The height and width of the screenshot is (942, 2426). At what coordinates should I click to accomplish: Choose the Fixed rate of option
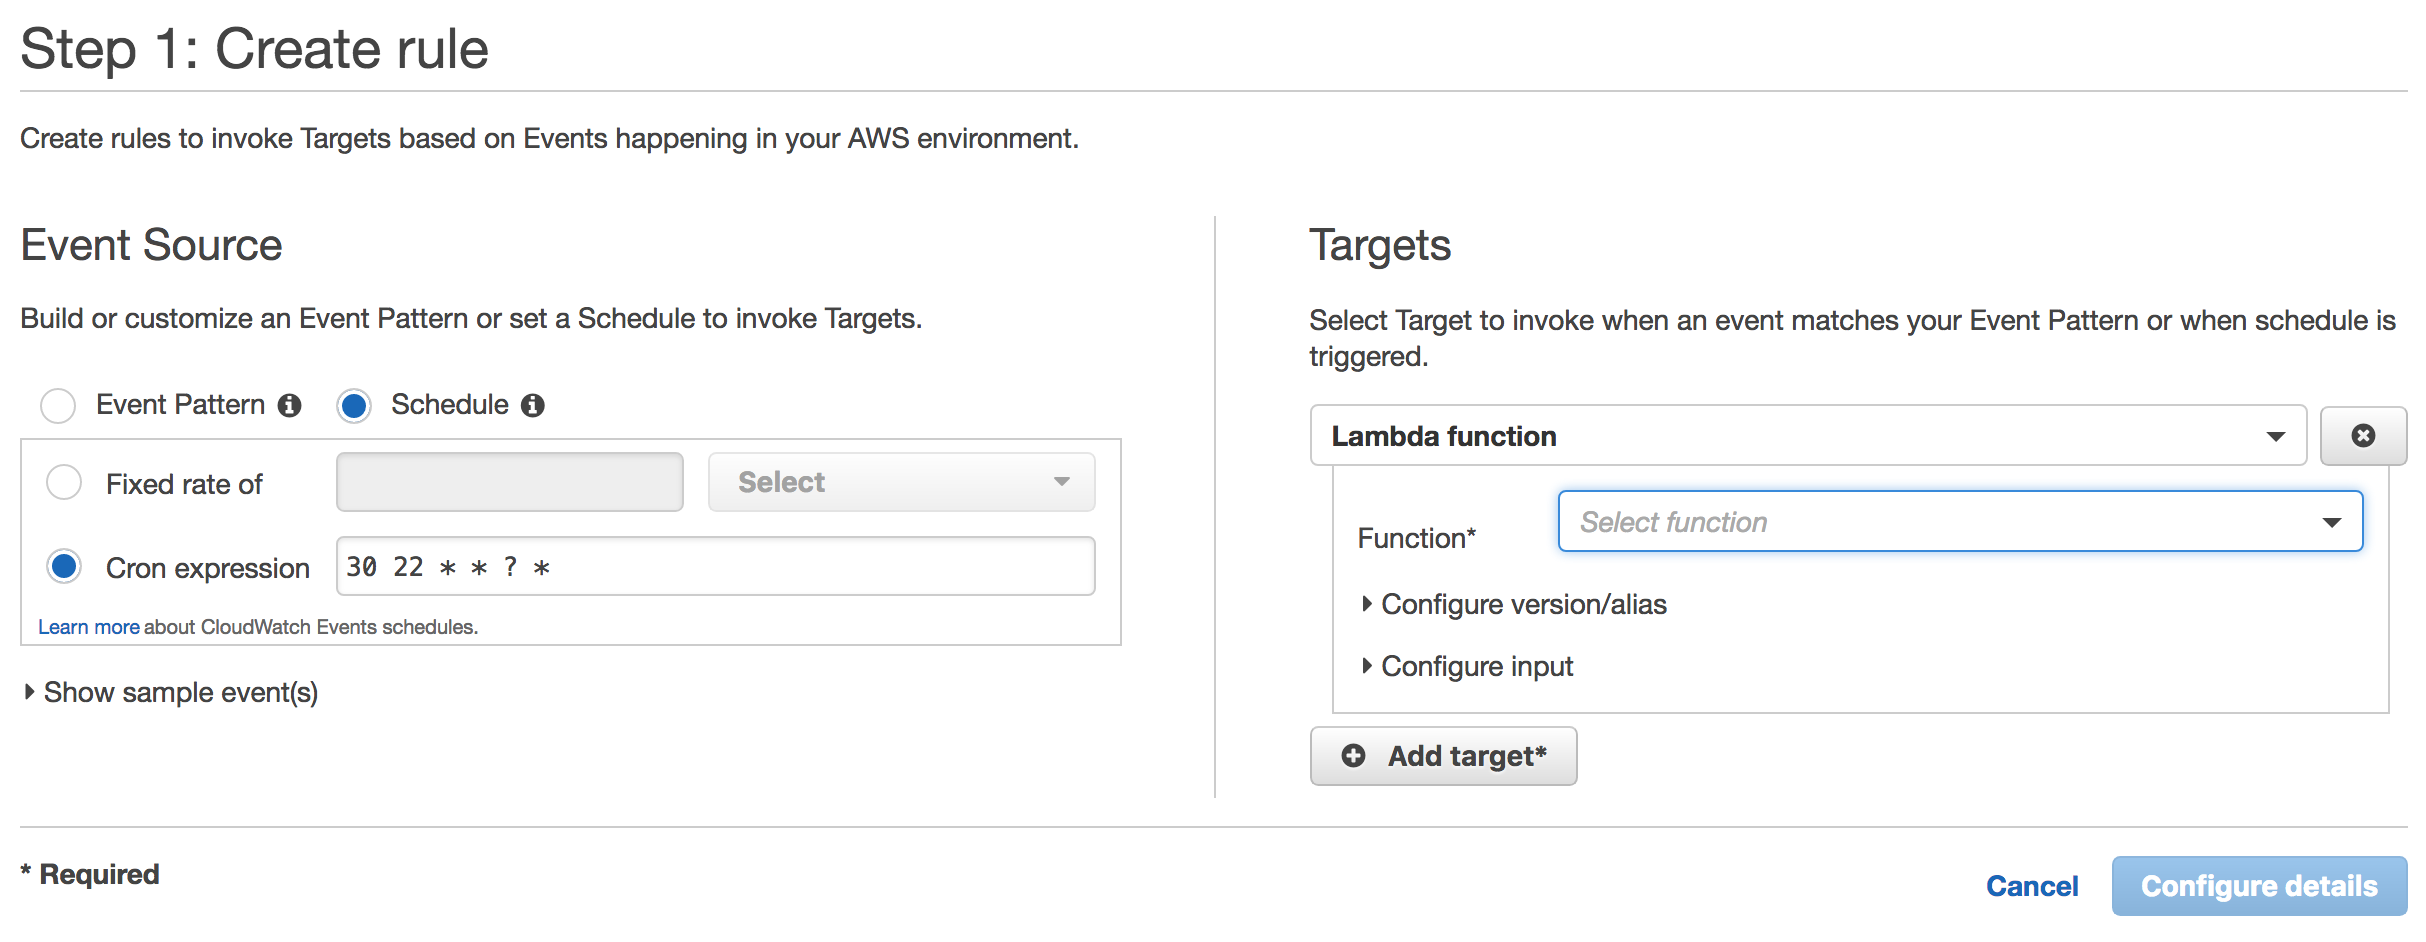click(x=64, y=483)
